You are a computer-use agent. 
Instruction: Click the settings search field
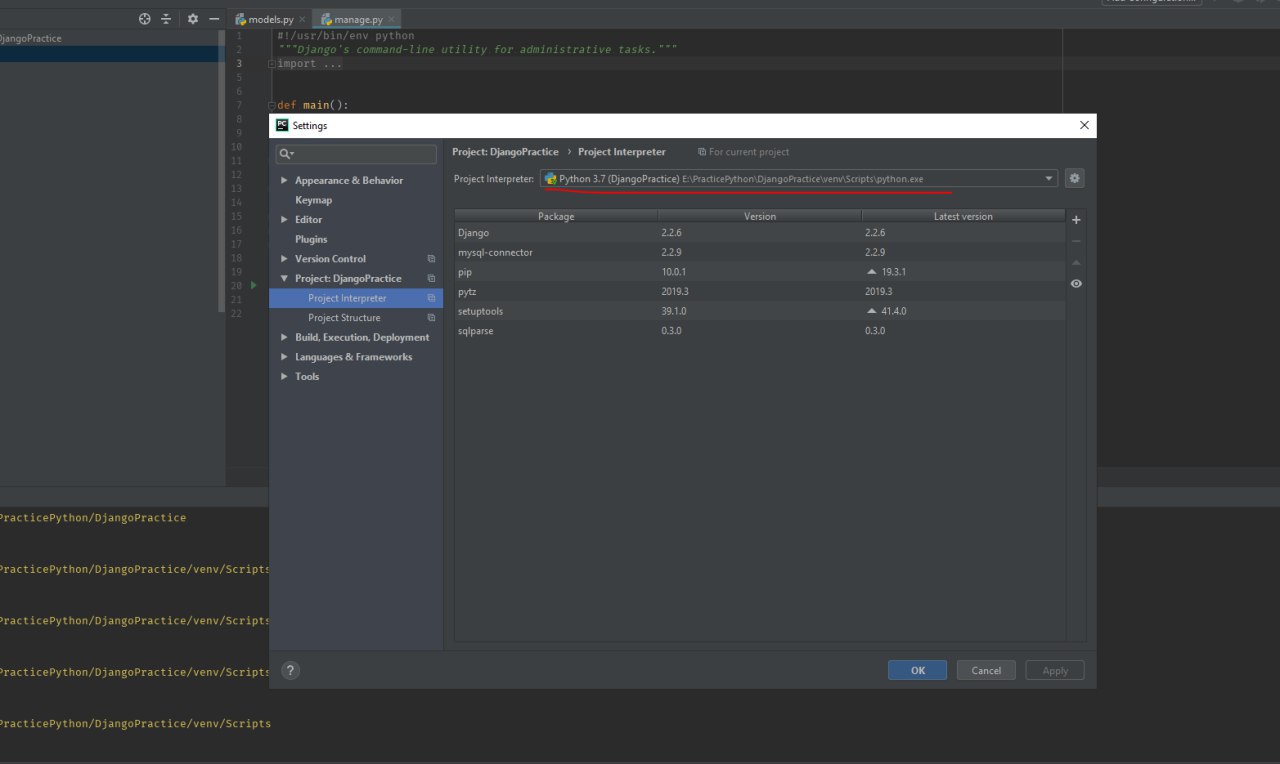[356, 154]
